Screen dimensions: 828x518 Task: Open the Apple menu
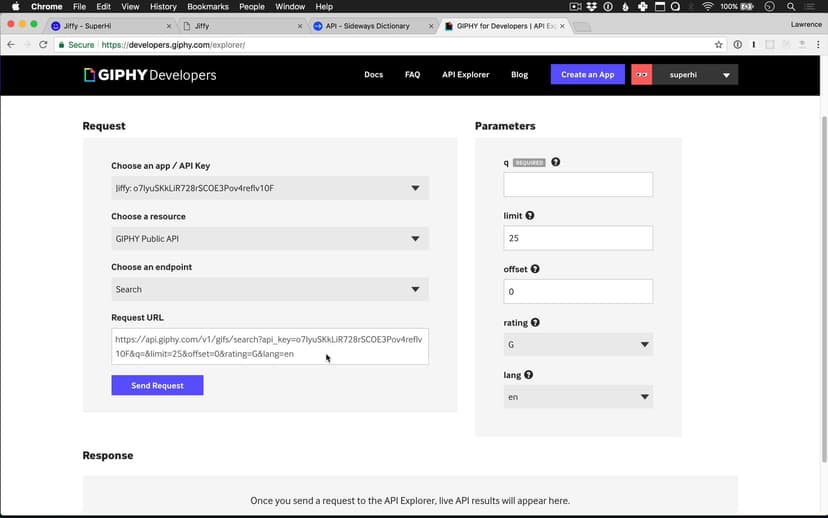point(16,6)
